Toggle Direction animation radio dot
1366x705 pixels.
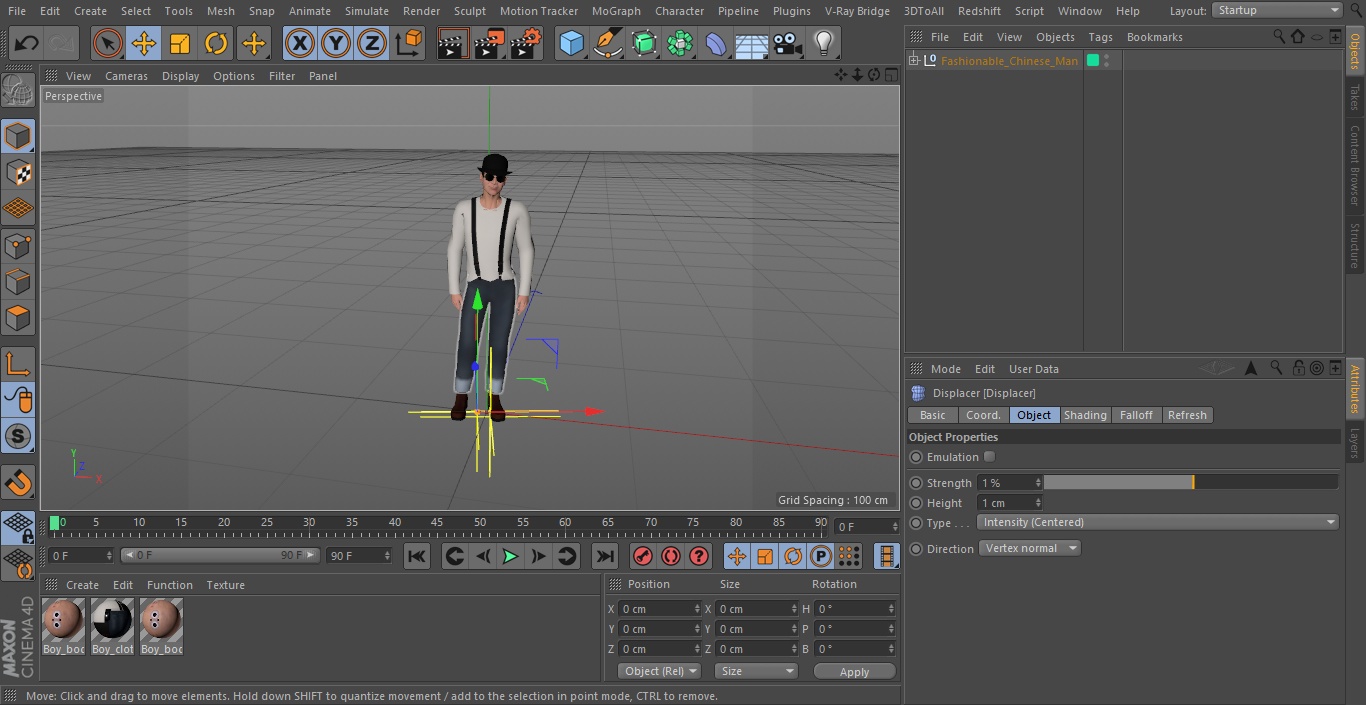(x=916, y=549)
